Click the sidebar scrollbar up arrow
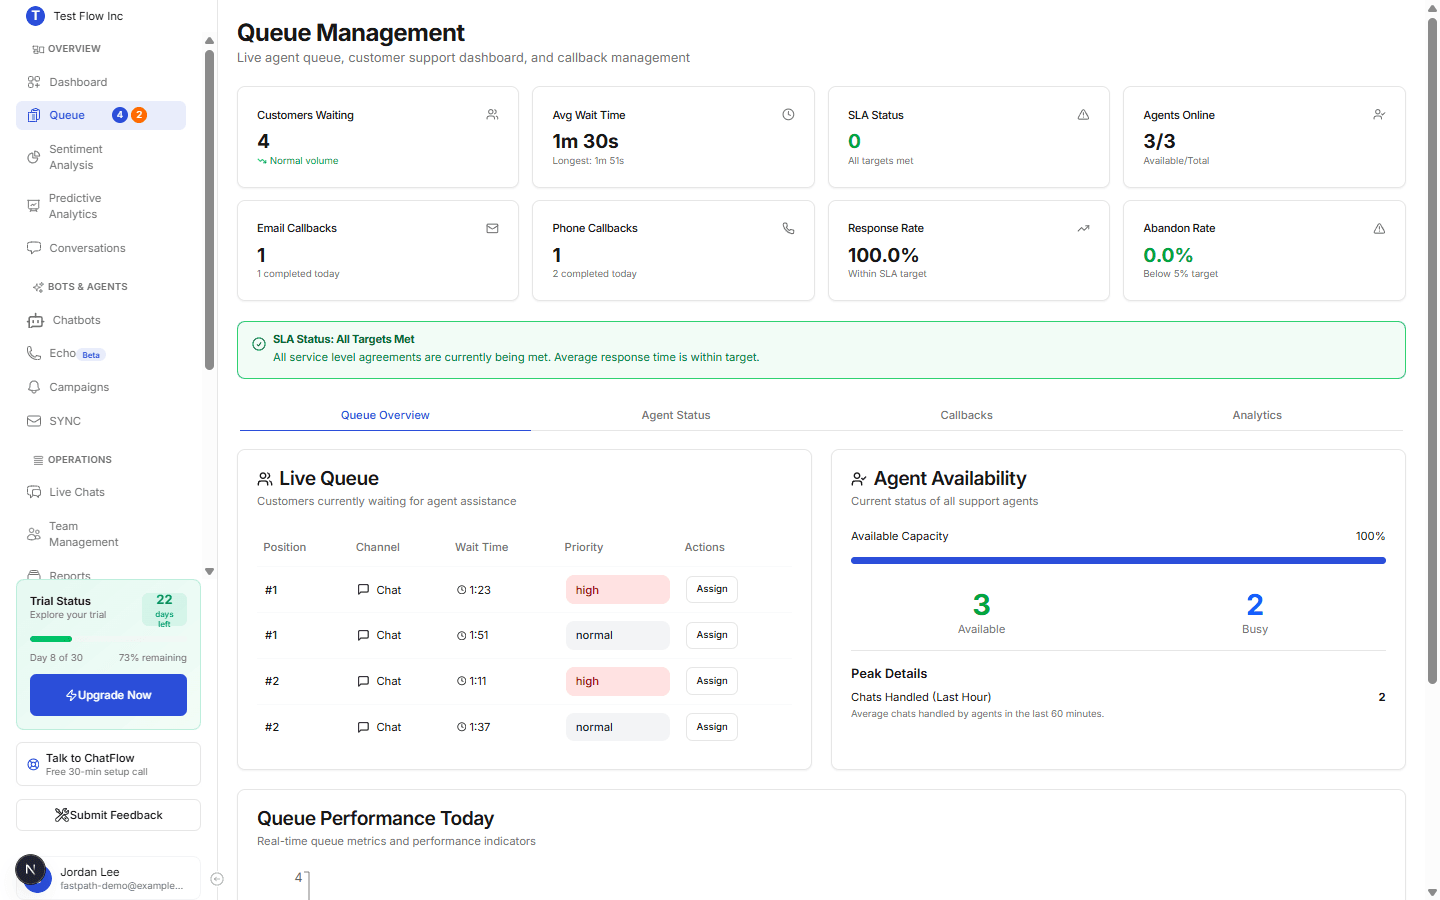 point(209,41)
